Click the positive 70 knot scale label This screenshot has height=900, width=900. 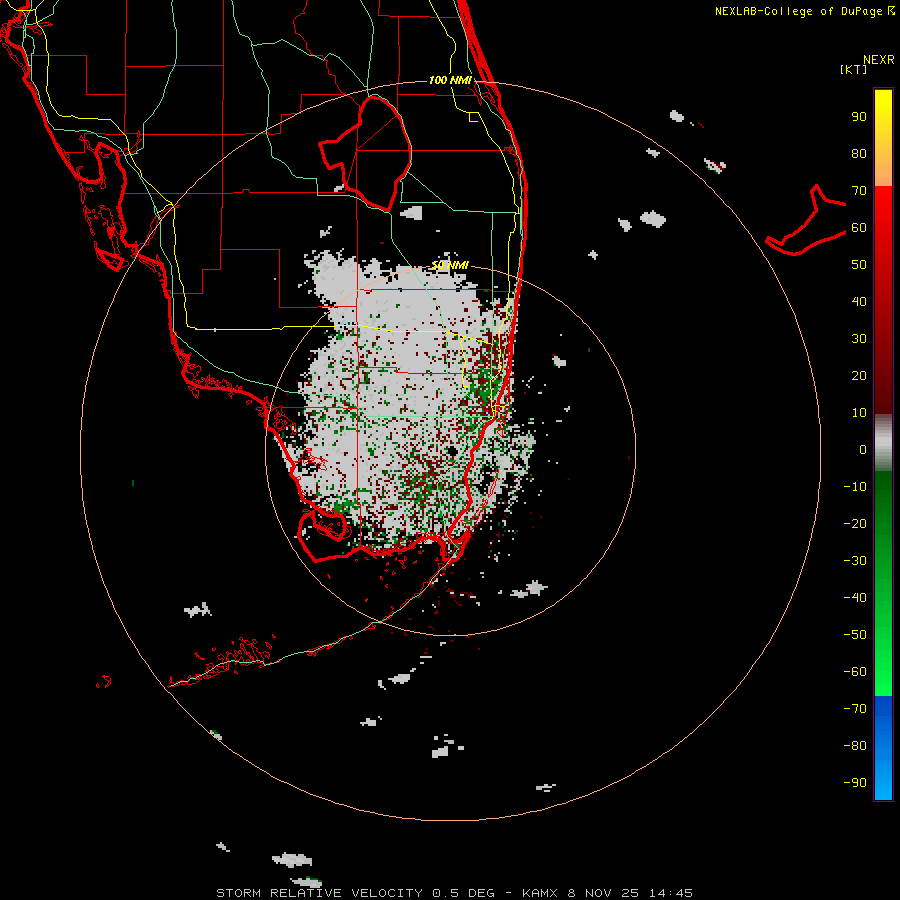coord(859,191)
